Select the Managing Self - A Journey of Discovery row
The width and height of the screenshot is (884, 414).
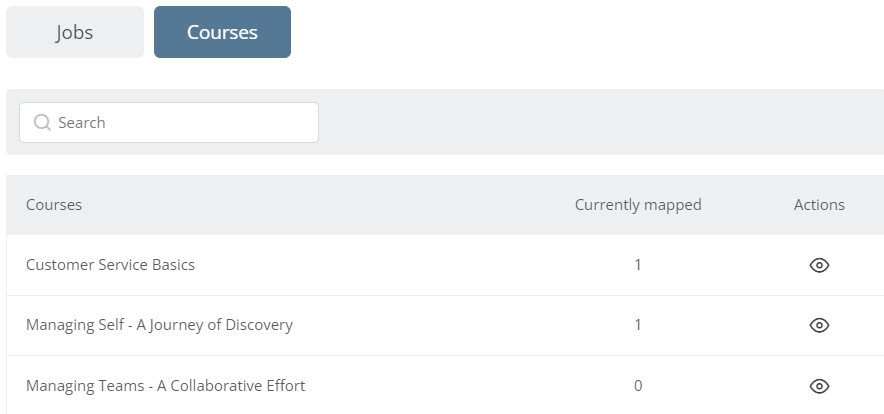pos(445,325)
